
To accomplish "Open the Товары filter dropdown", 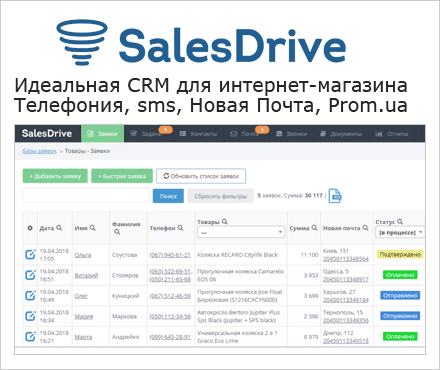I will (x=241, y=232).
